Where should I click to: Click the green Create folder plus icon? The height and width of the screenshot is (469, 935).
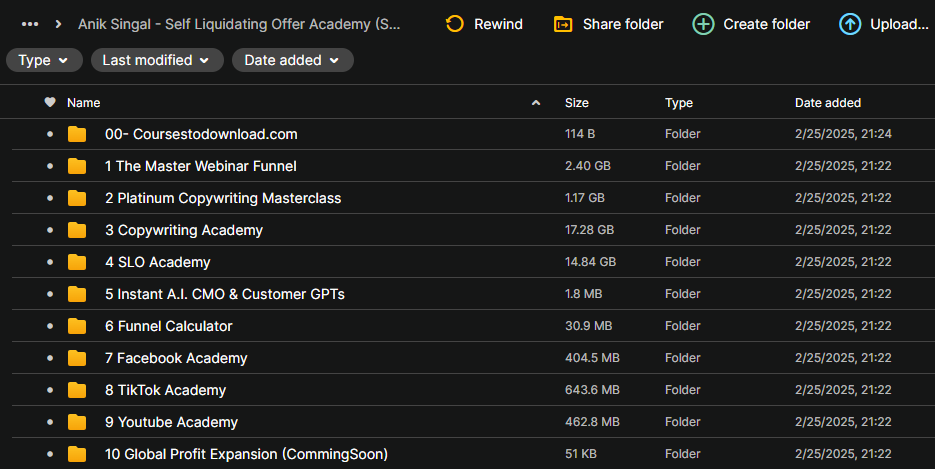coord(703,24)
